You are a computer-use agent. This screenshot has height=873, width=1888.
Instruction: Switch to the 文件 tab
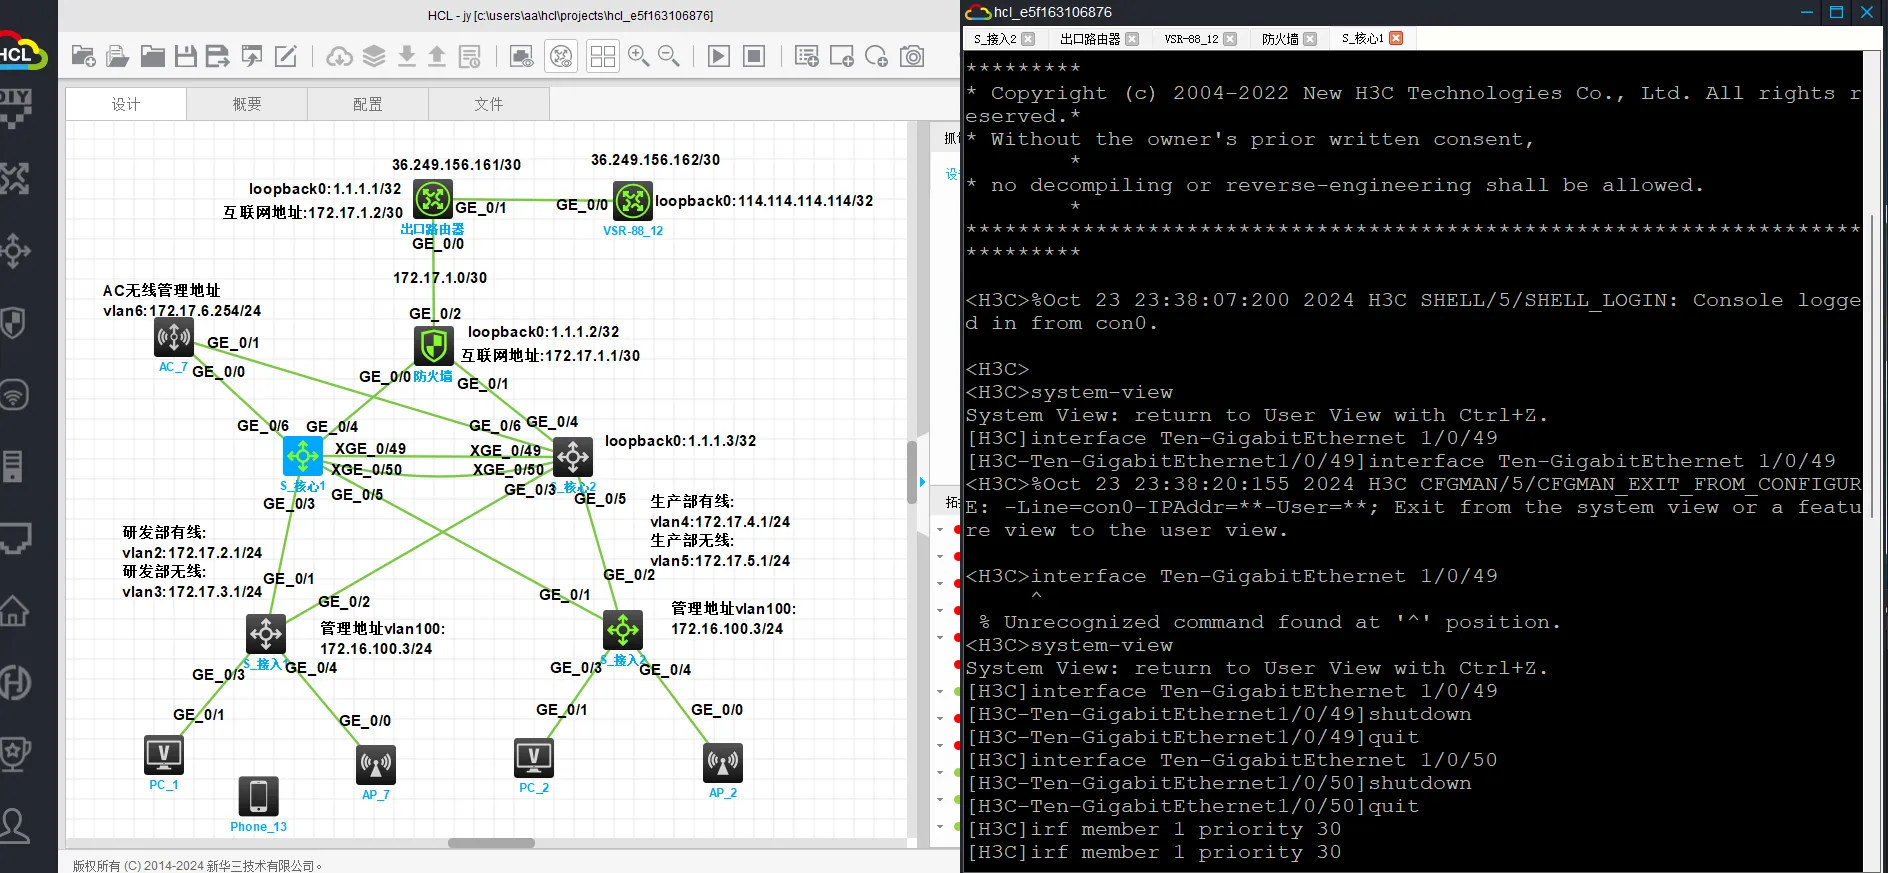tap(489, 104)
